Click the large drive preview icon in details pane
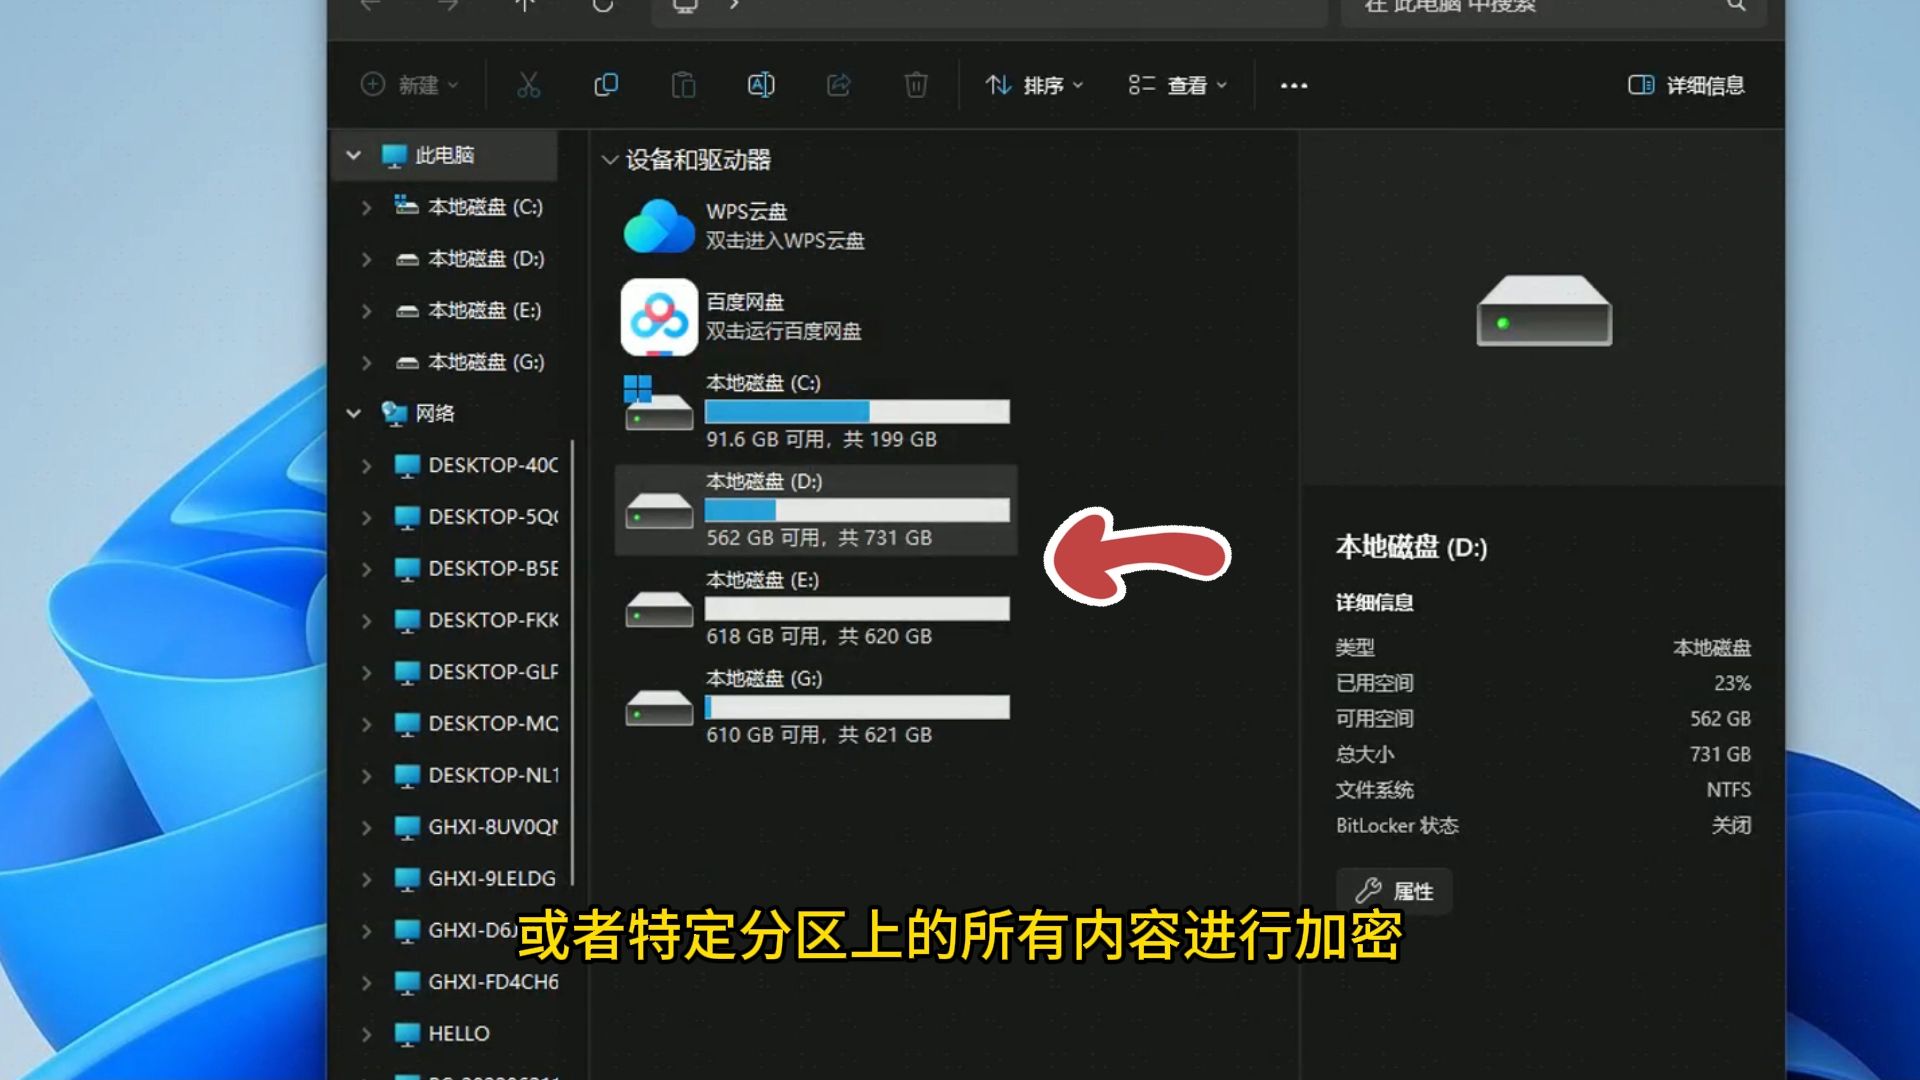 pyautogui.click(x=1544, y=311)
